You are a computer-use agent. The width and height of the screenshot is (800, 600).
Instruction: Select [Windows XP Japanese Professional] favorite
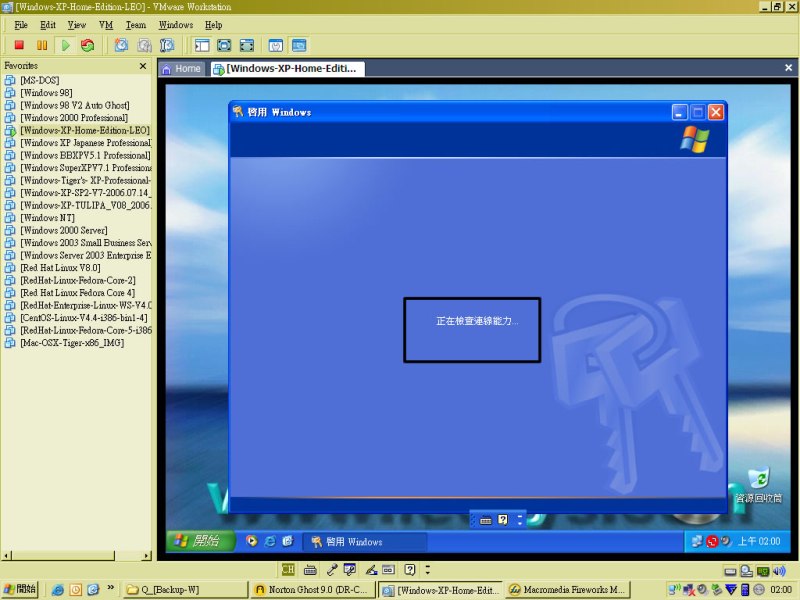(86, 143)
